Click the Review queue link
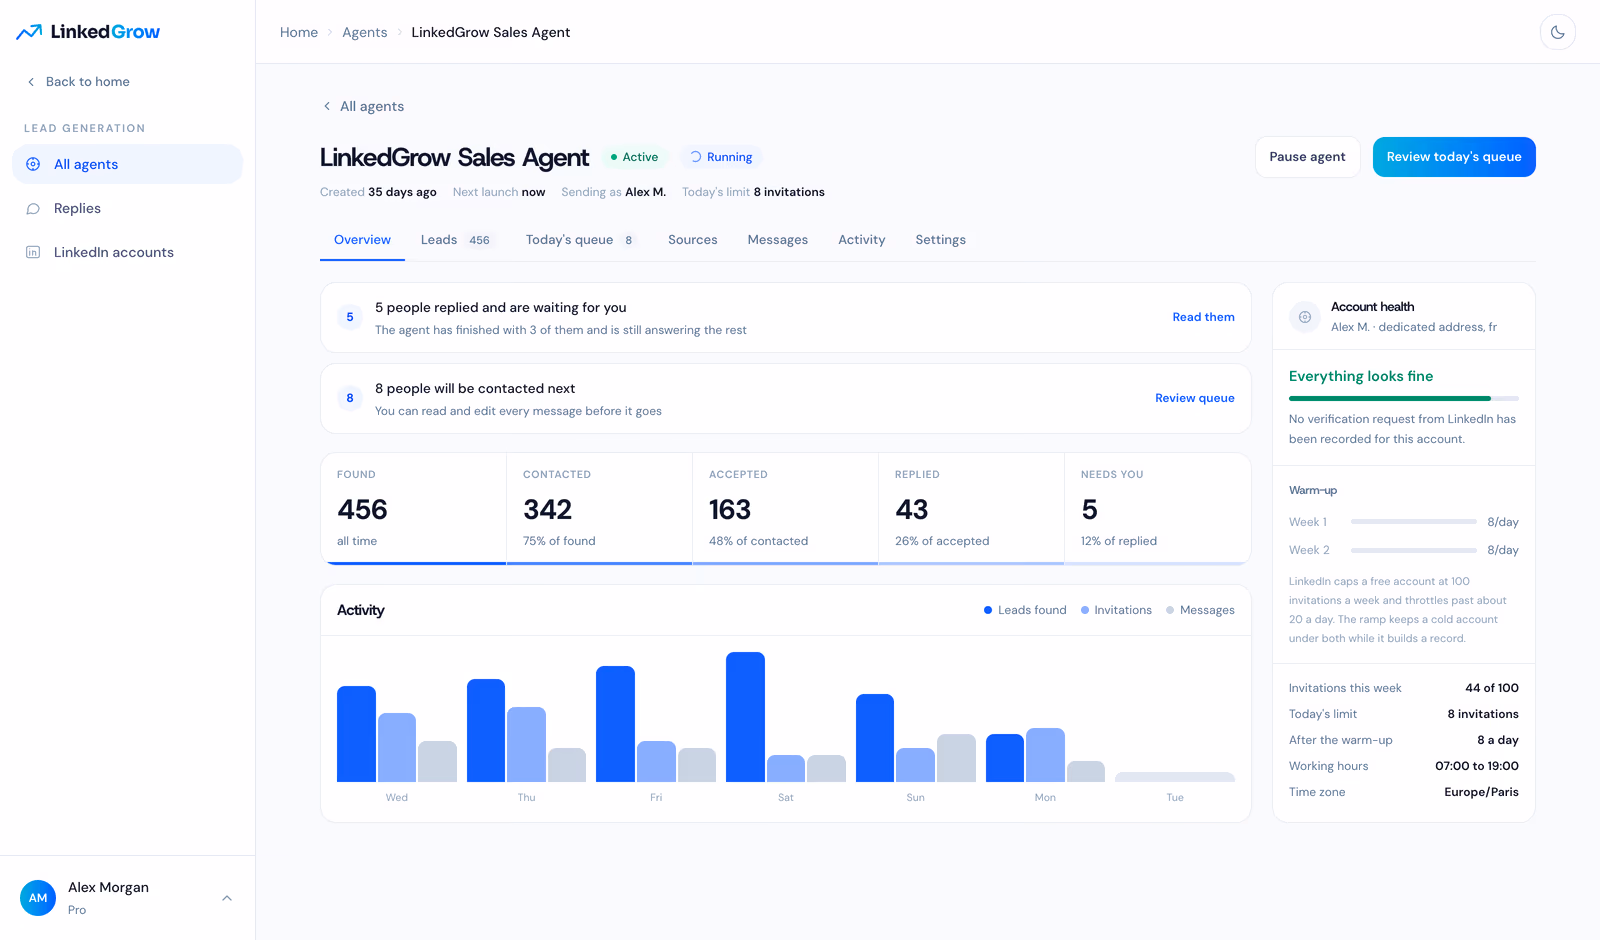1600x940 pixels. tap(1195, 398)
